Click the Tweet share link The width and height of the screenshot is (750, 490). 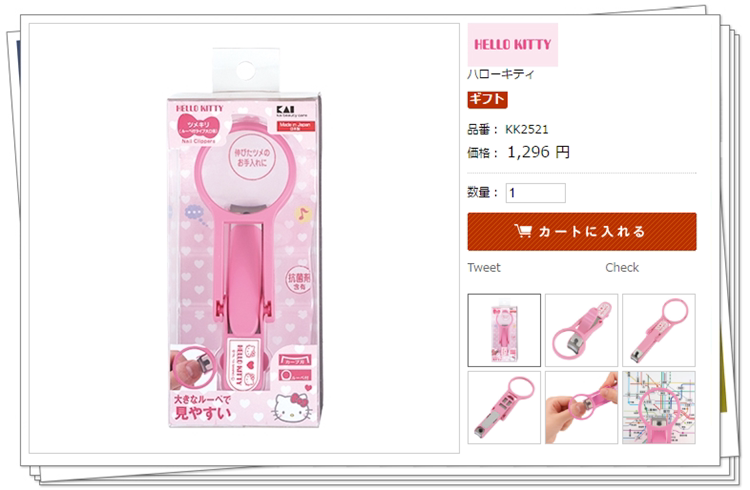point(484,267)
